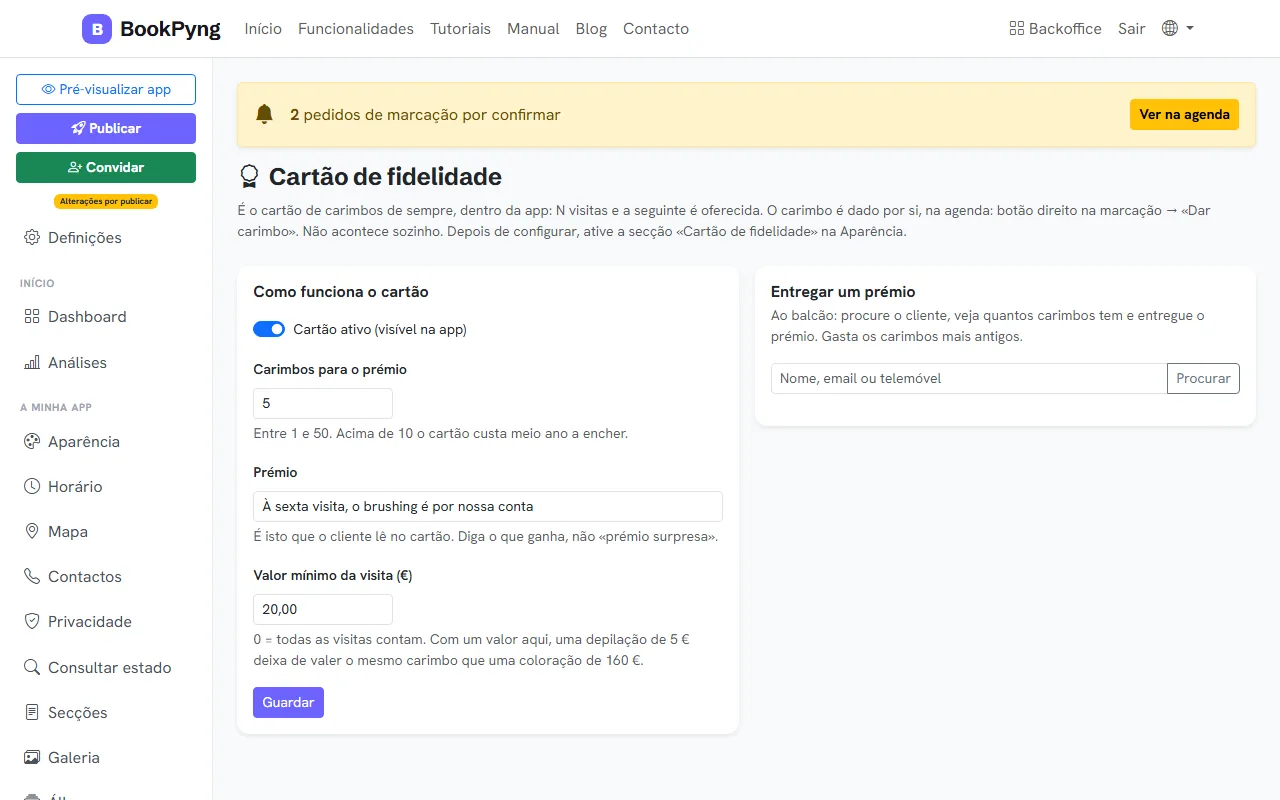This screenshot has width=1280, height=800.
Task: Click the Backoffice grid icon in header
Action: click(x=1017, y=29)
